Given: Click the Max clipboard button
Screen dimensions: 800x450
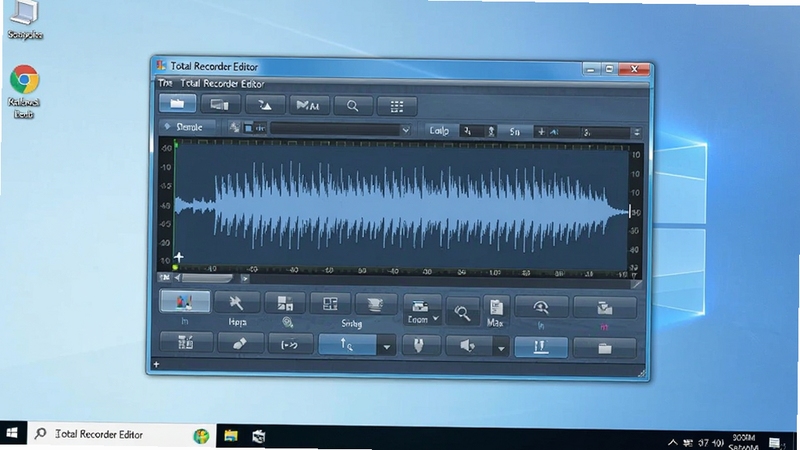Looking at the screenshot, I should [495, 312].
